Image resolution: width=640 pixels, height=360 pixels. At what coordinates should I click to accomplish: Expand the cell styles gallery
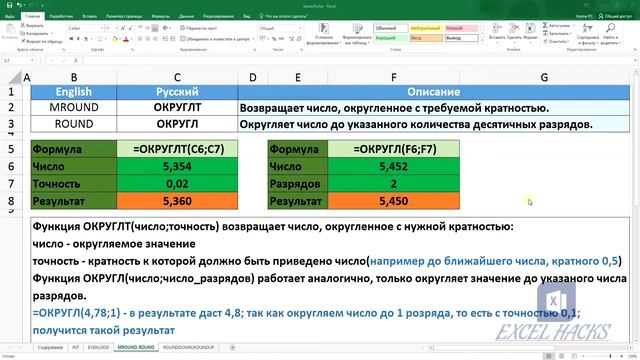coord(482,40)
